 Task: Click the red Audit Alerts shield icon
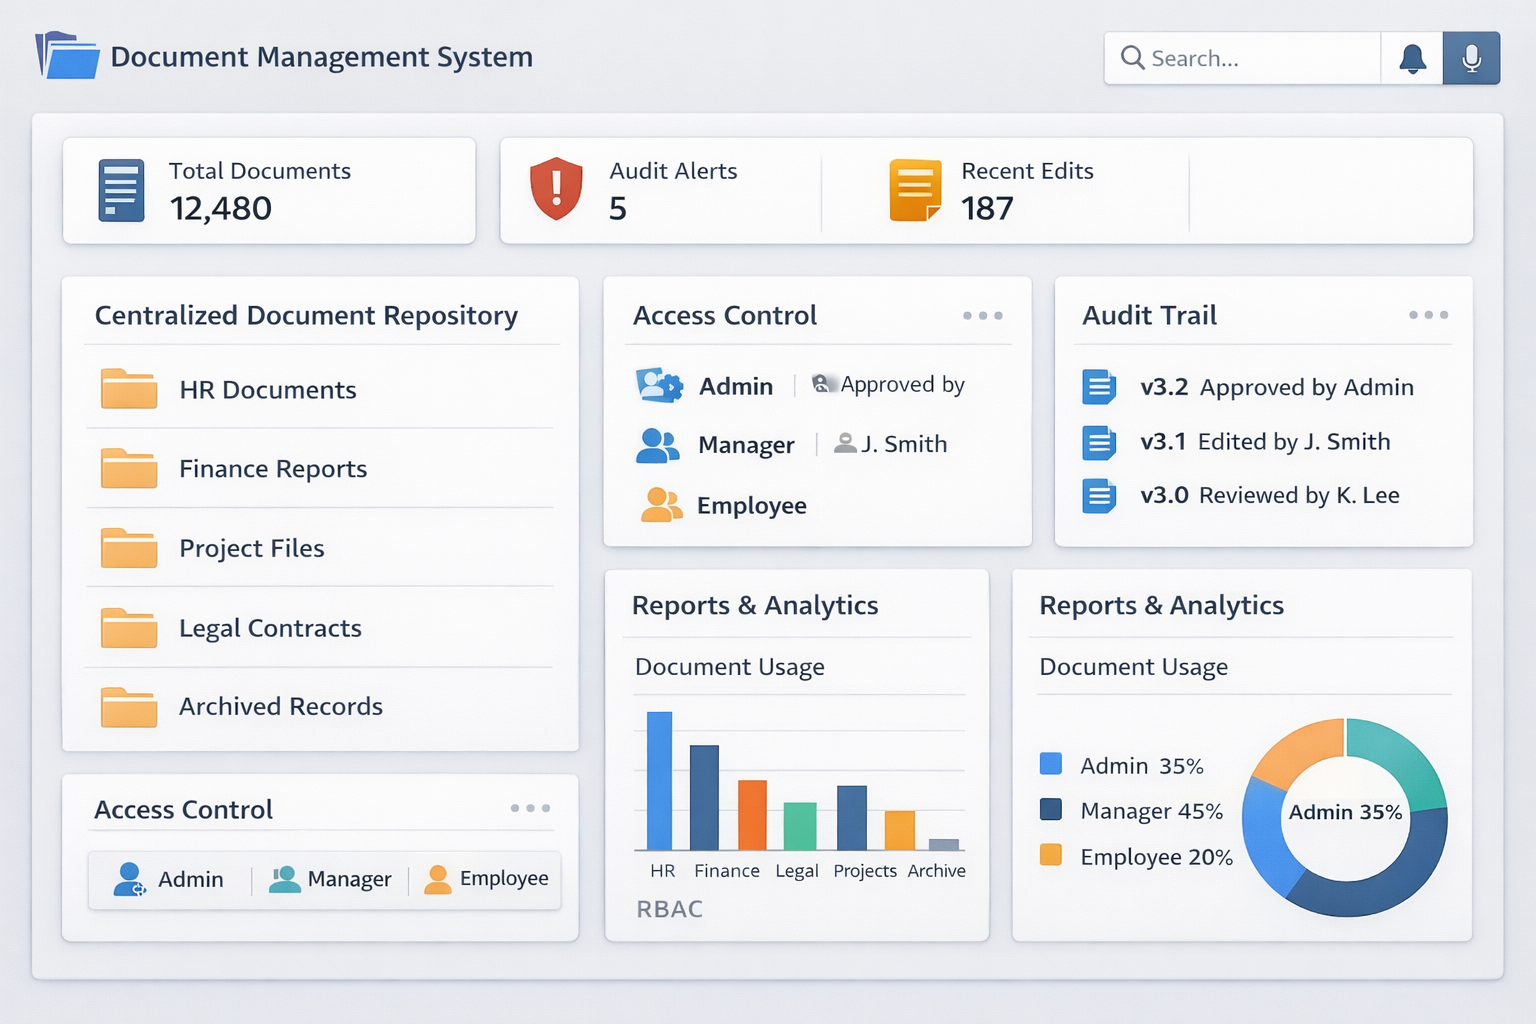tap(556, 189)
